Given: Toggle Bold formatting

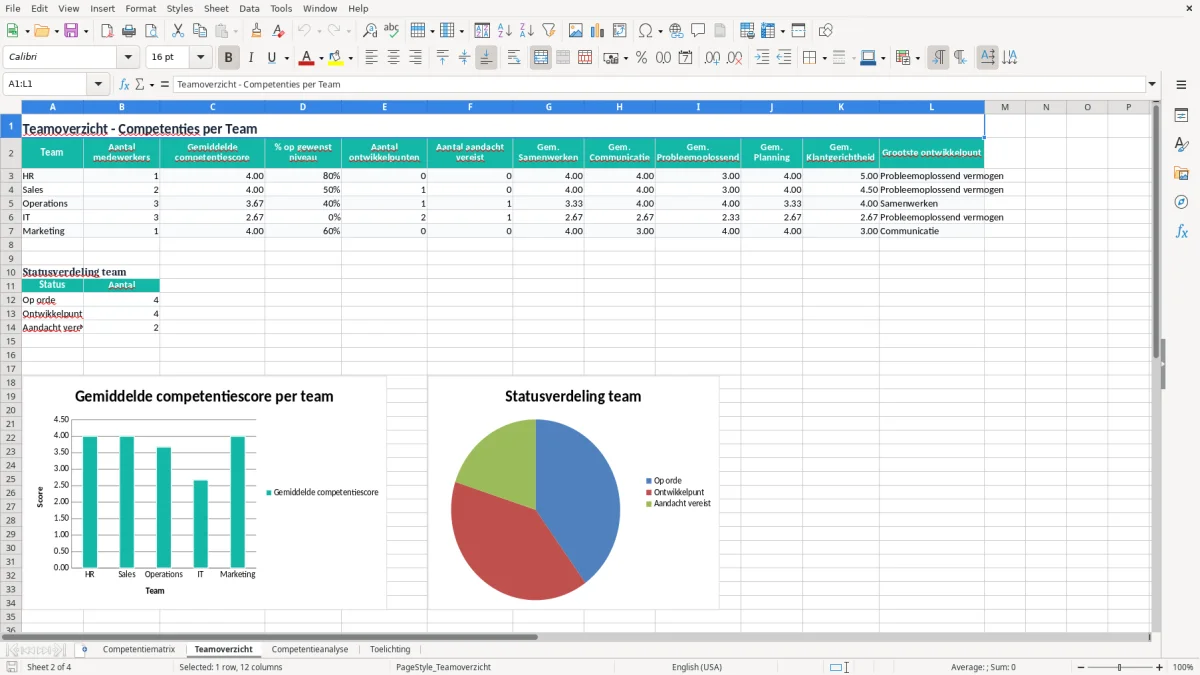Looking at the screenshot, I should (x=229, y=58).
